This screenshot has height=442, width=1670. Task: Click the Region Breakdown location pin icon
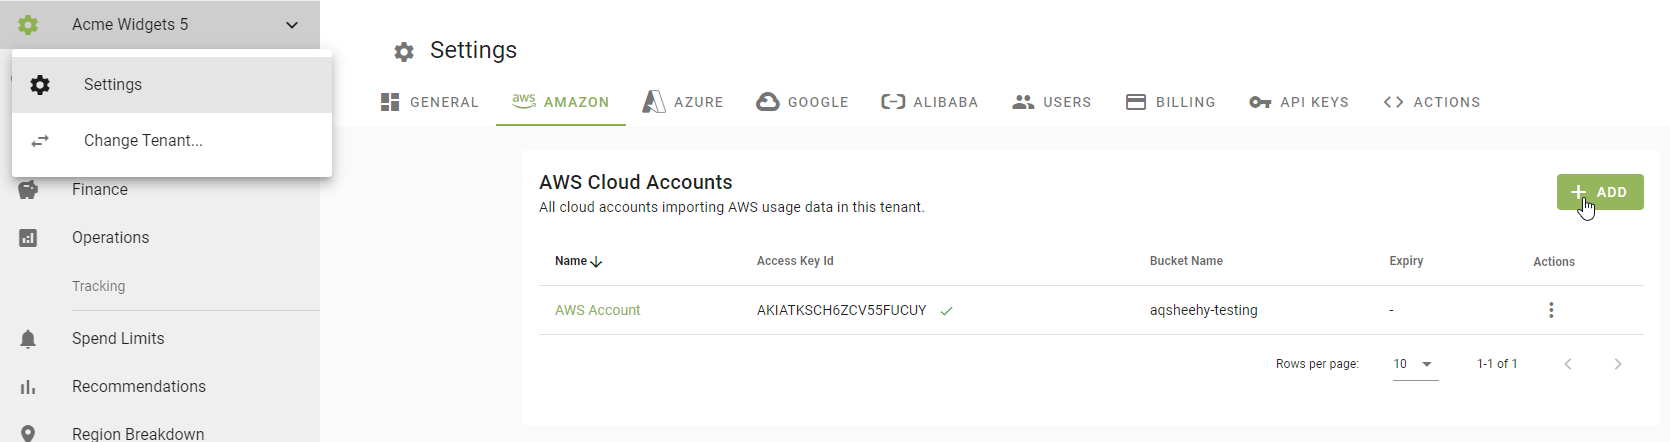(x=28, y=433)
